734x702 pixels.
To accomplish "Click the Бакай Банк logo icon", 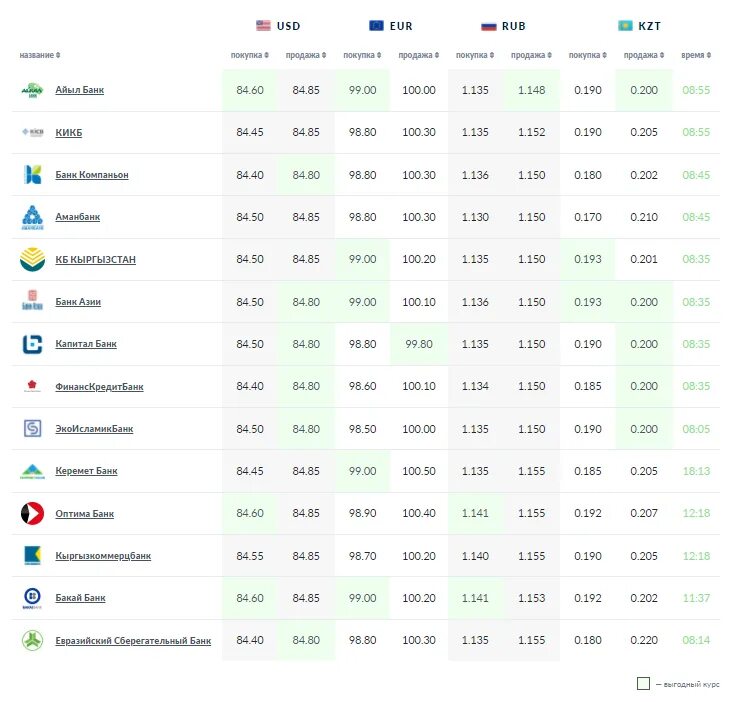I will click(x=32, y=598).
